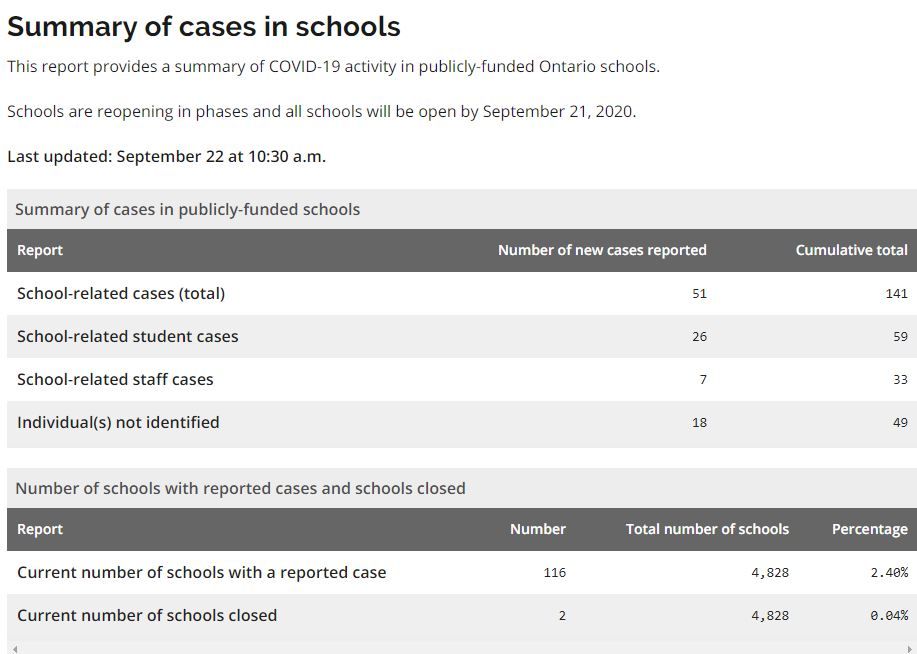
Task: Click the 'Total number of schools' column header
Action: coord(707,529)
